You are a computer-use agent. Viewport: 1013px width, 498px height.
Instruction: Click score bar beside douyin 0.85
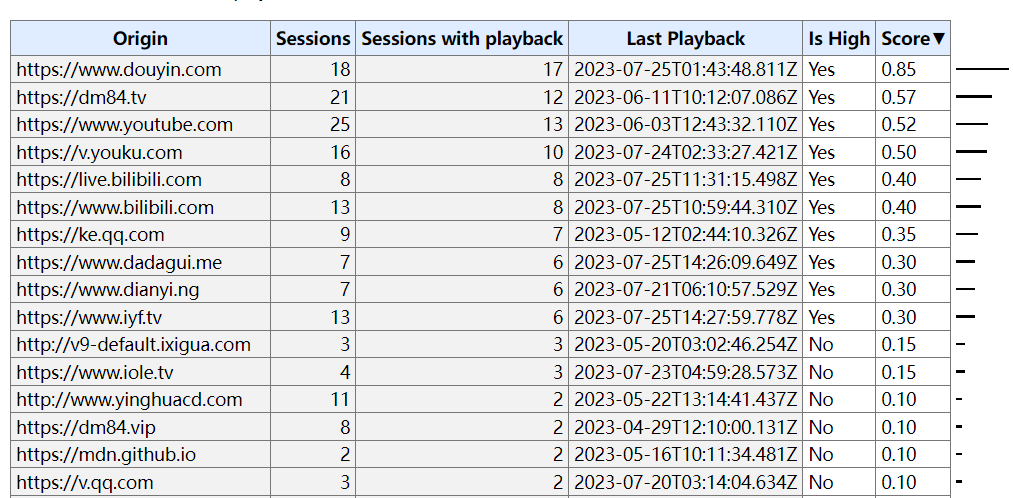point(982,68)
